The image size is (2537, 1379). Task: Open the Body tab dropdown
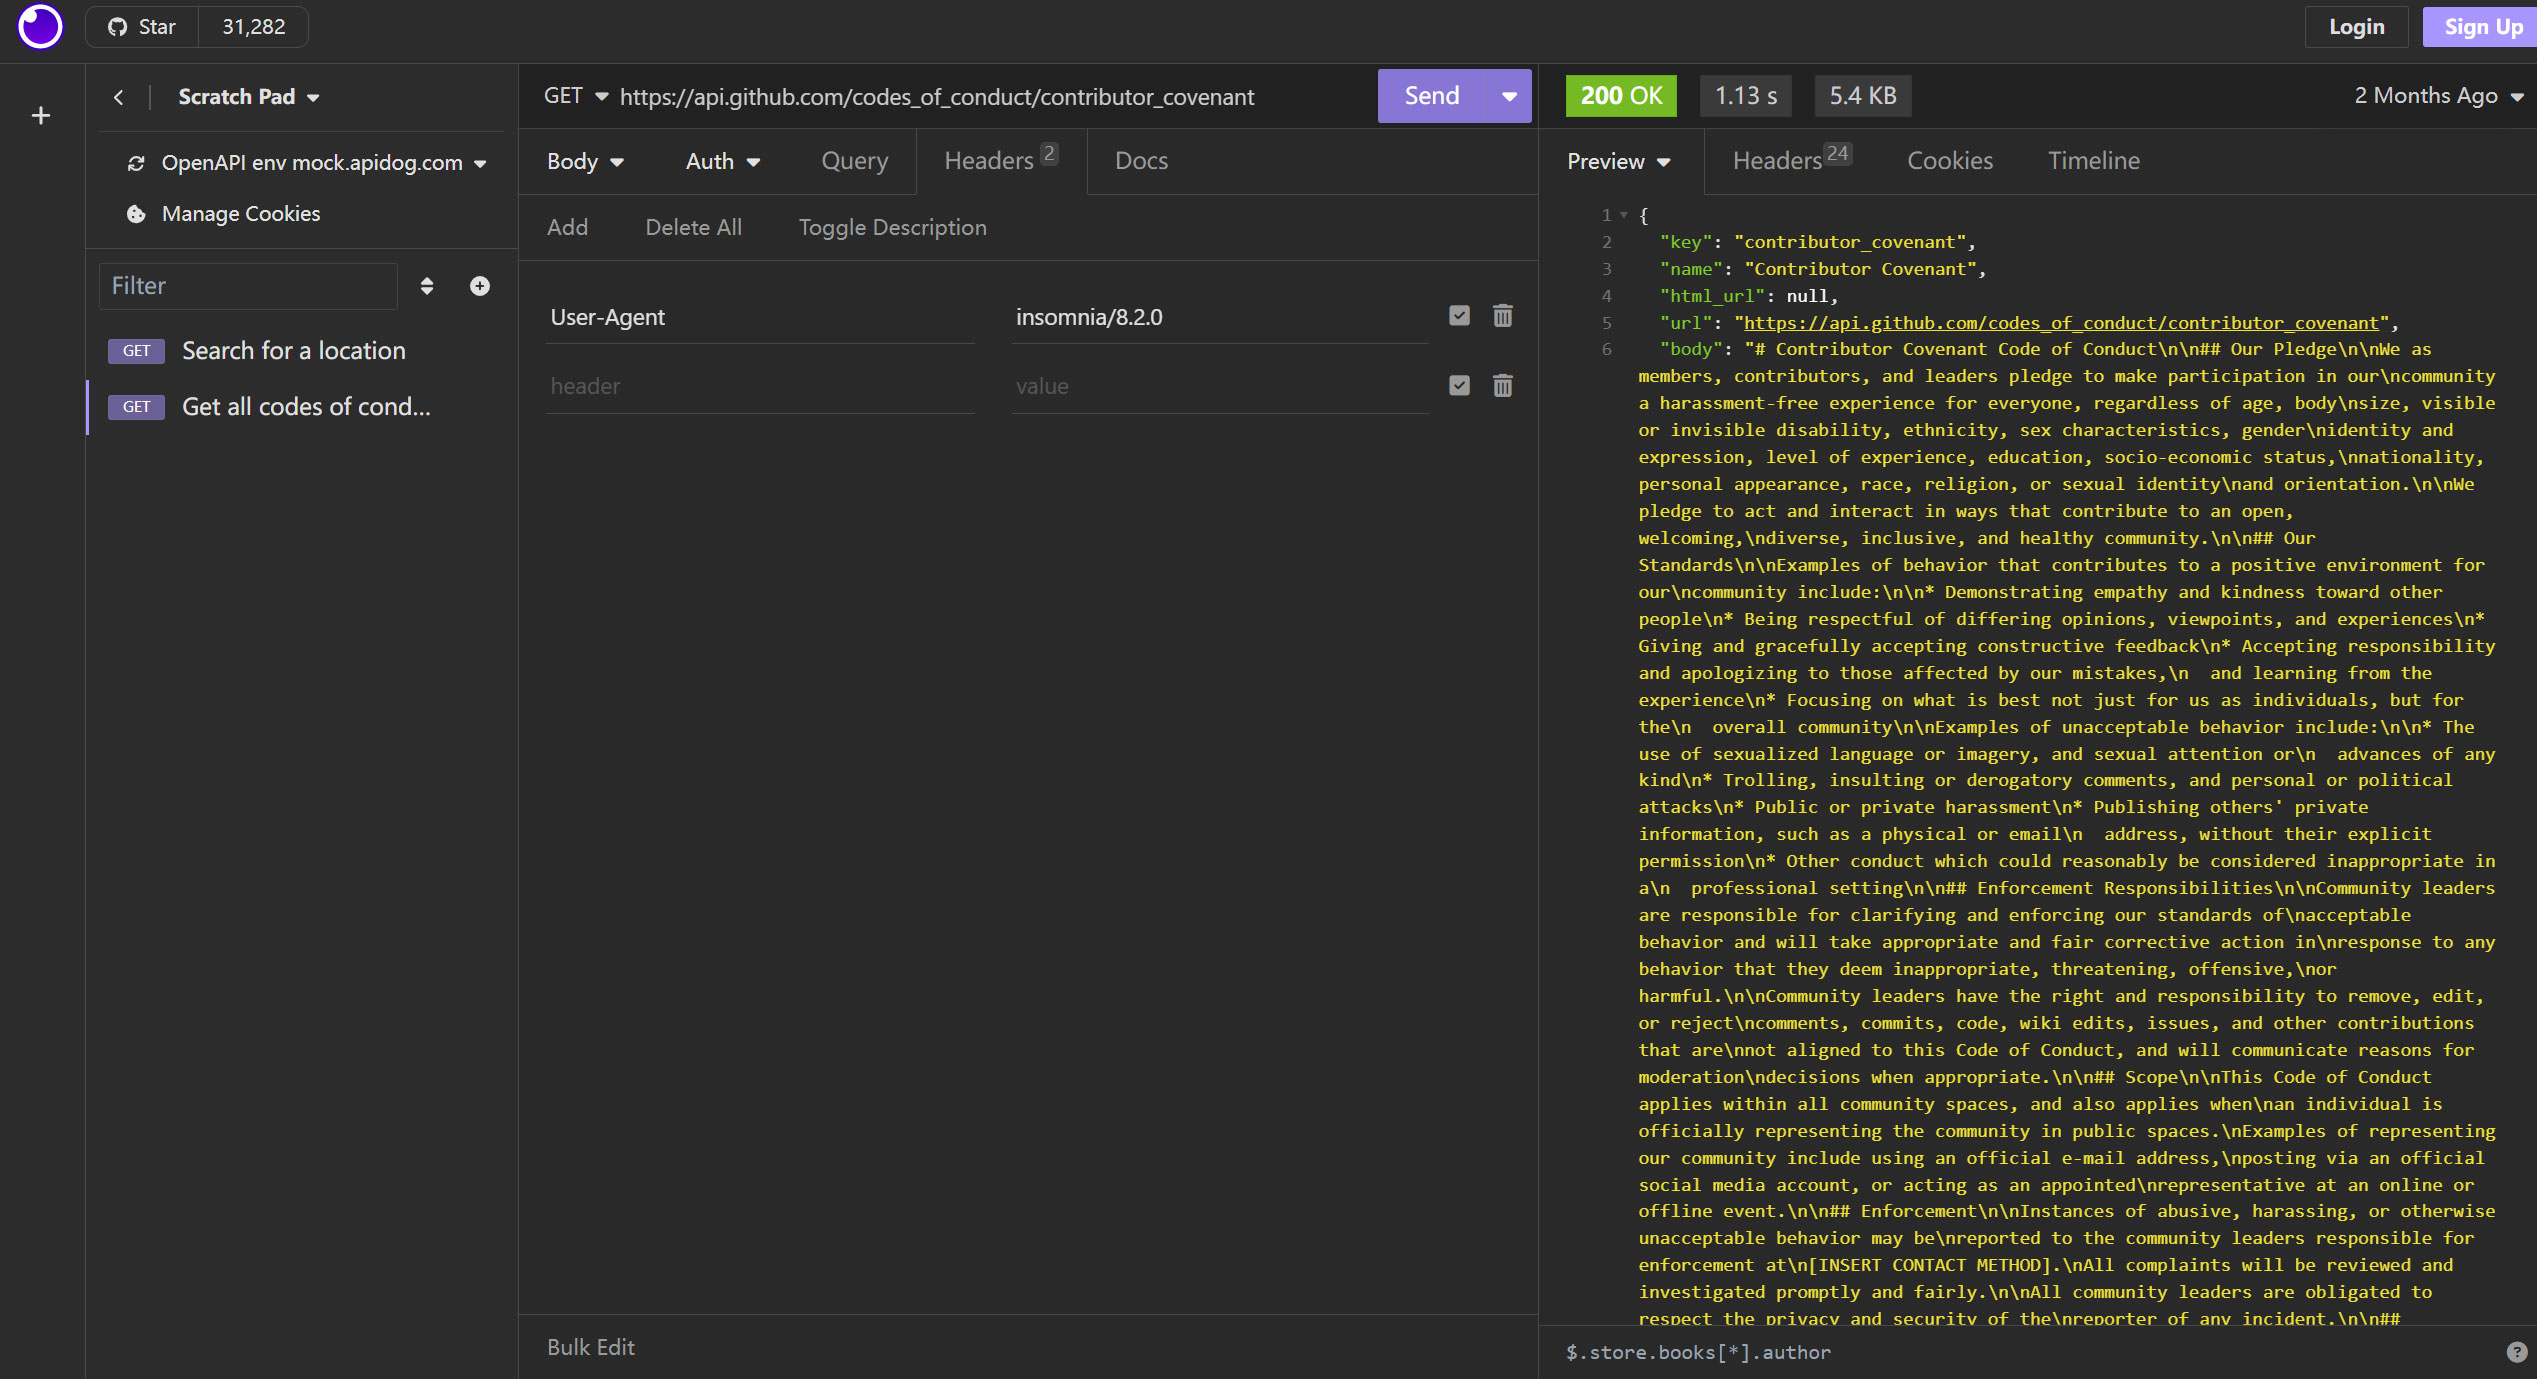[x=585, y=161]
